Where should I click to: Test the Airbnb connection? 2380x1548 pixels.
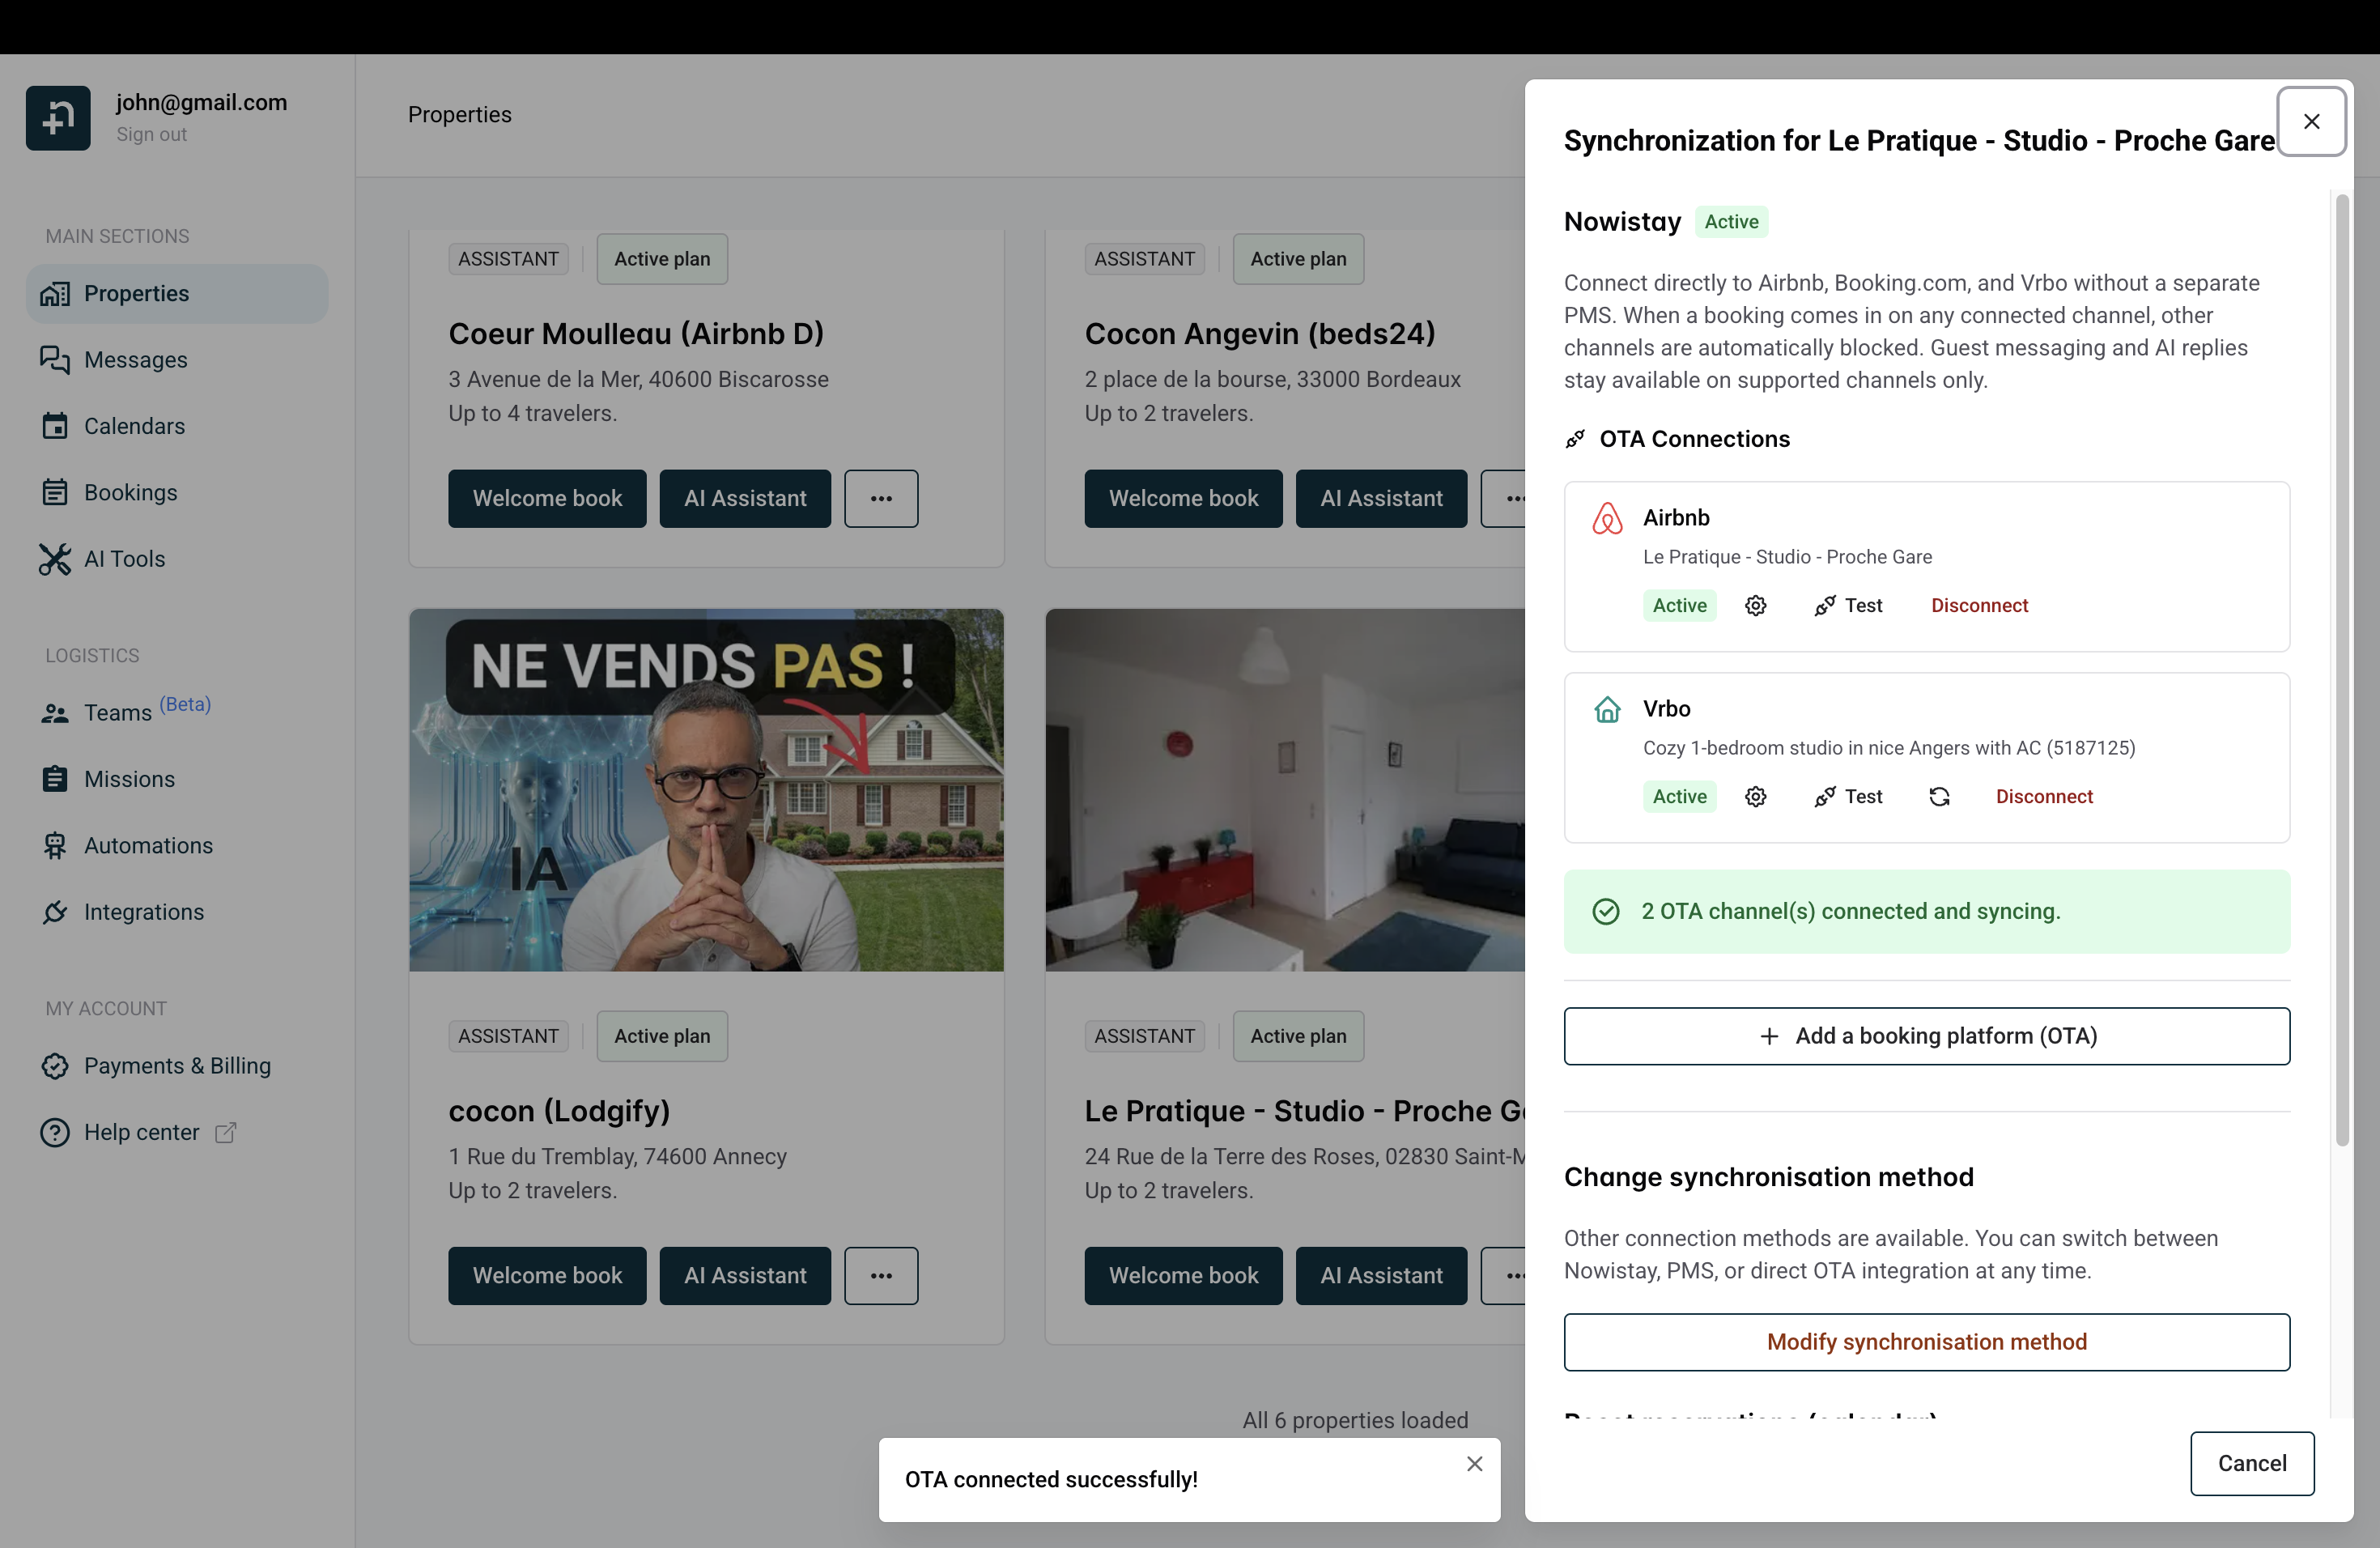[1847, 605]
